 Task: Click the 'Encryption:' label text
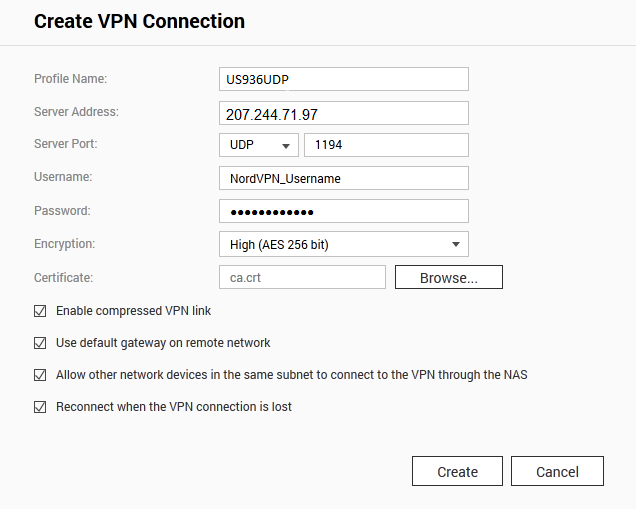point(64,244)
